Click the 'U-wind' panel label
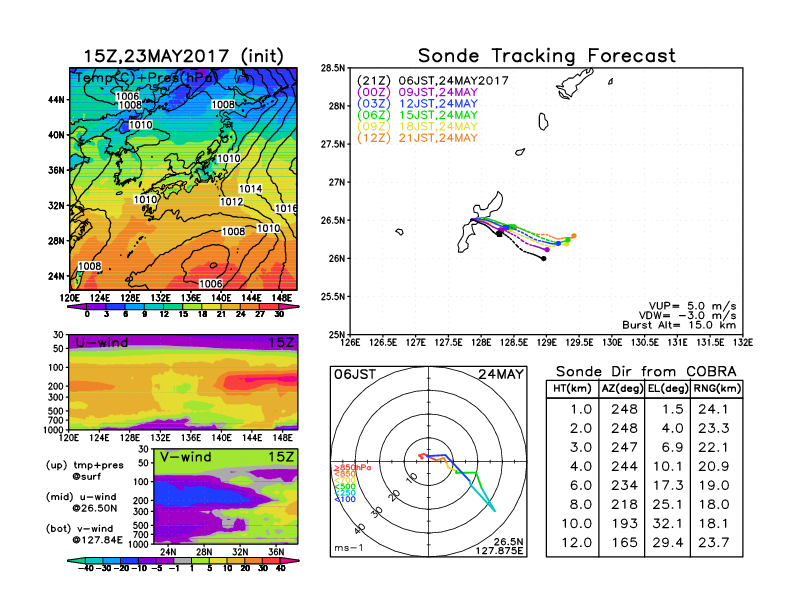The width and height of the screenshot is (792, 612). pyautogui.click(x=102, y=342)
